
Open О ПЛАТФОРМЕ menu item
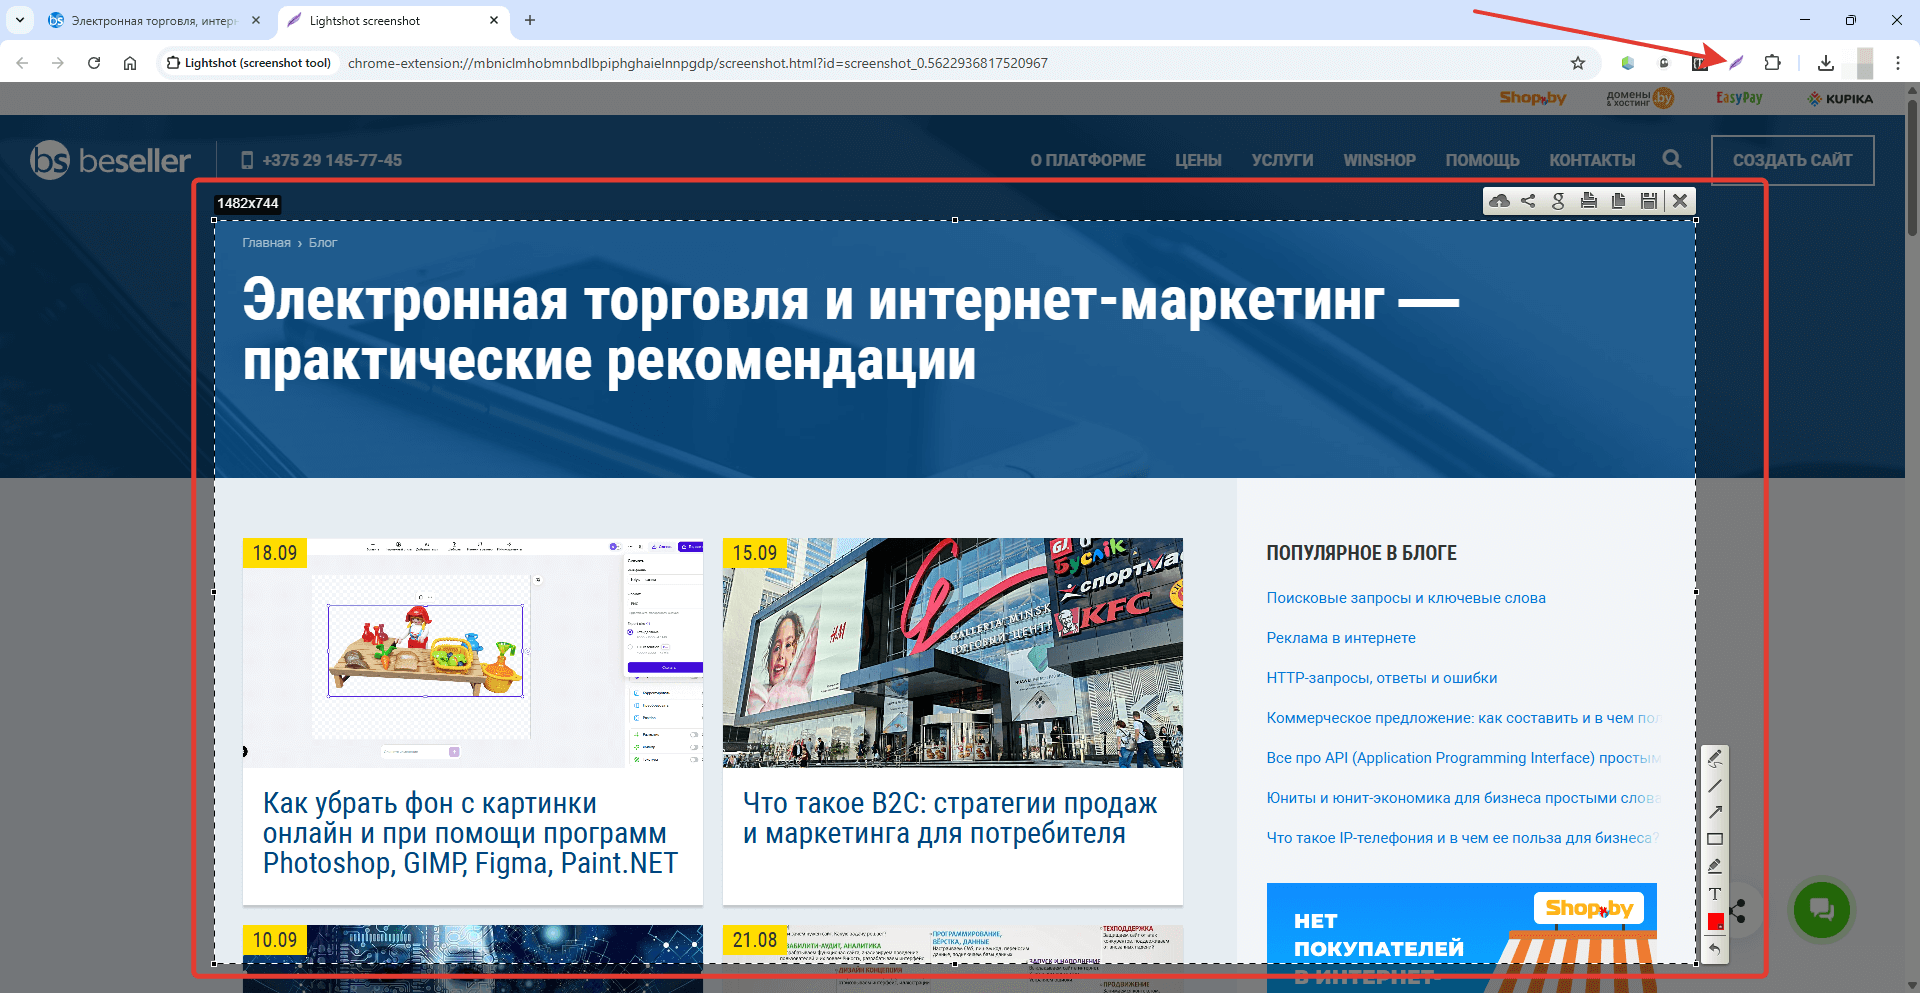tap(1088, 160)
